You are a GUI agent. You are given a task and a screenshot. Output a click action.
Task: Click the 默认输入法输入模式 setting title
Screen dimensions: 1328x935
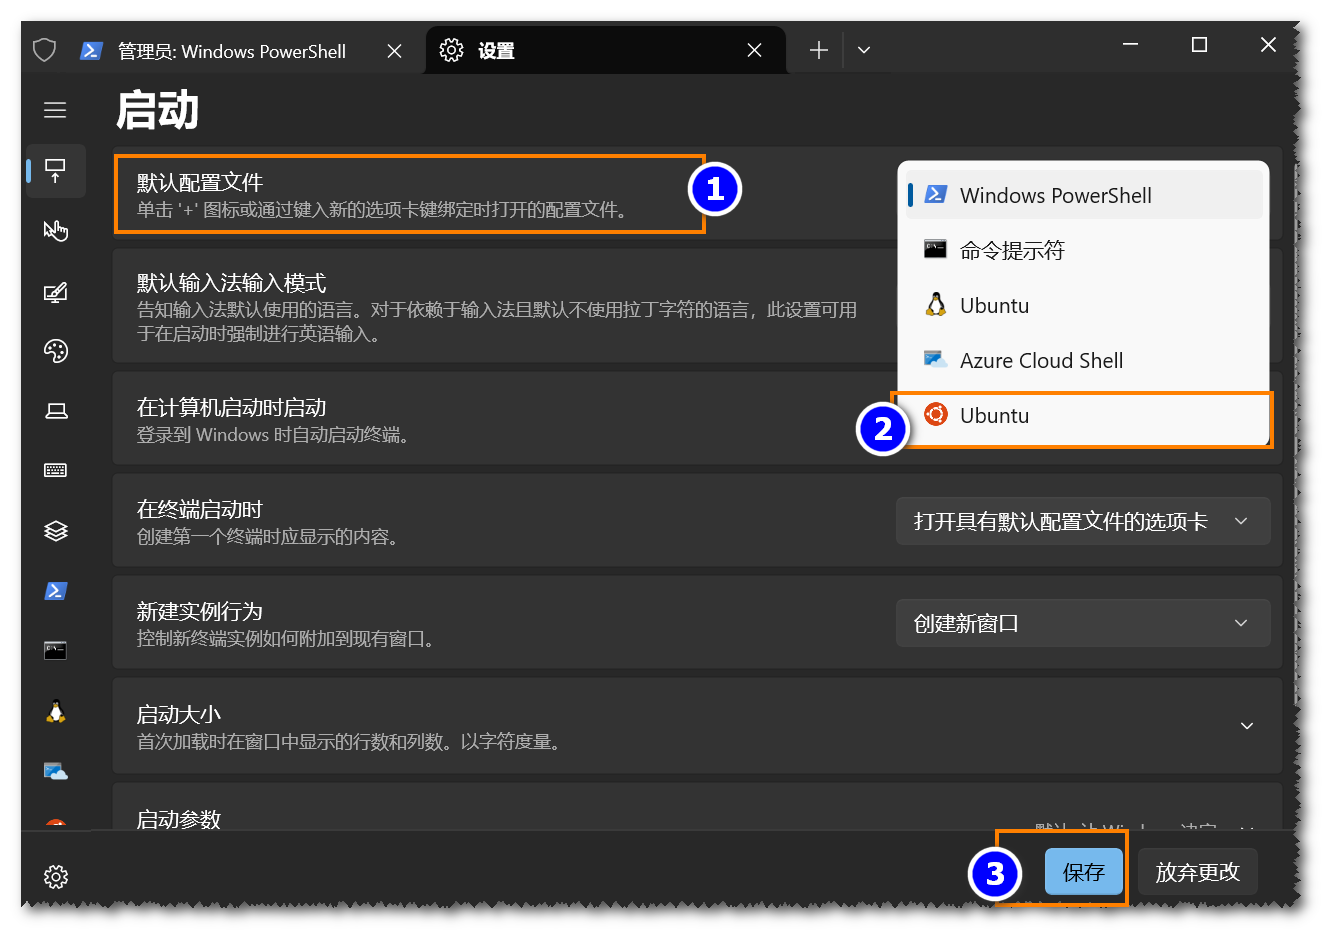click(232, 284)
